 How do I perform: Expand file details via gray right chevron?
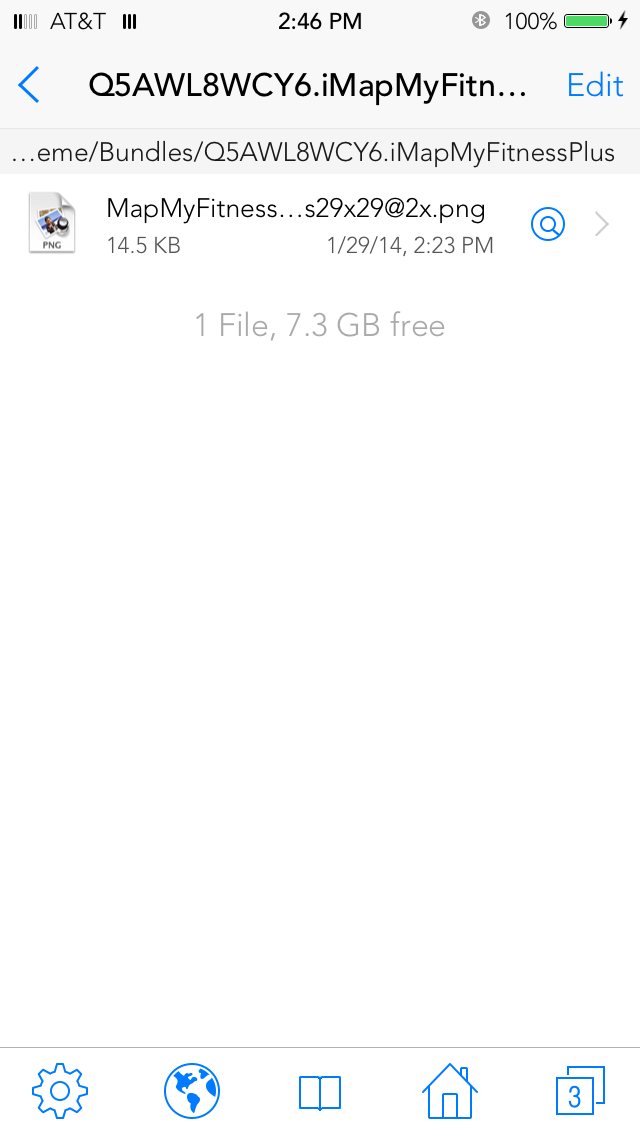pos(602,225)
